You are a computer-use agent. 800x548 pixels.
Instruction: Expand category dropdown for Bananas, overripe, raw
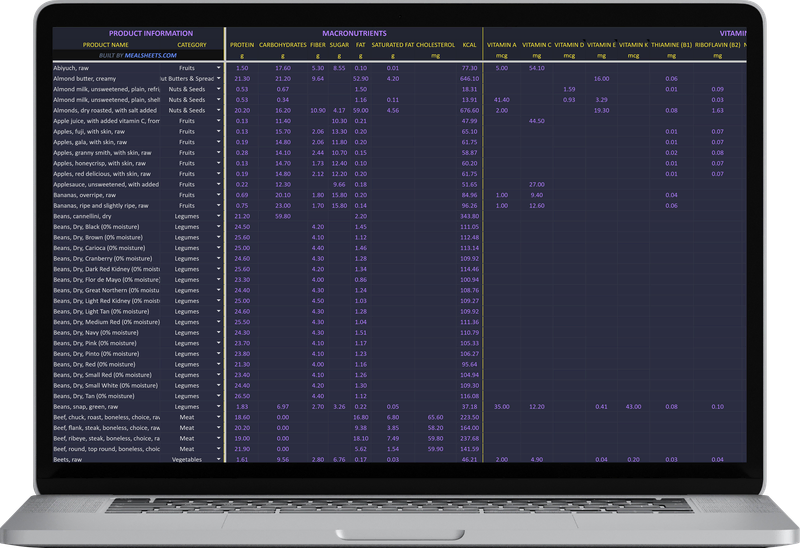click(219, 195)
